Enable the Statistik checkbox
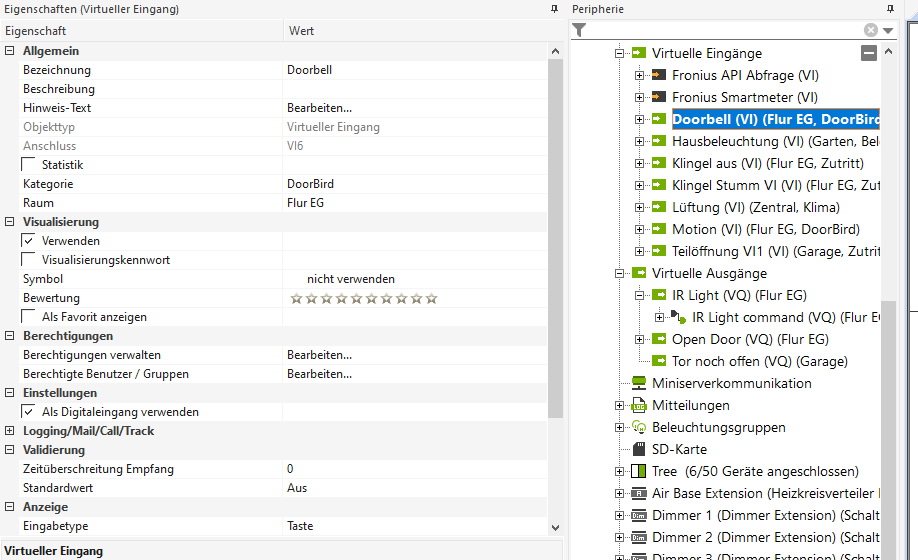The width and height of the screenshot is (918, 560). click(29, 165)
